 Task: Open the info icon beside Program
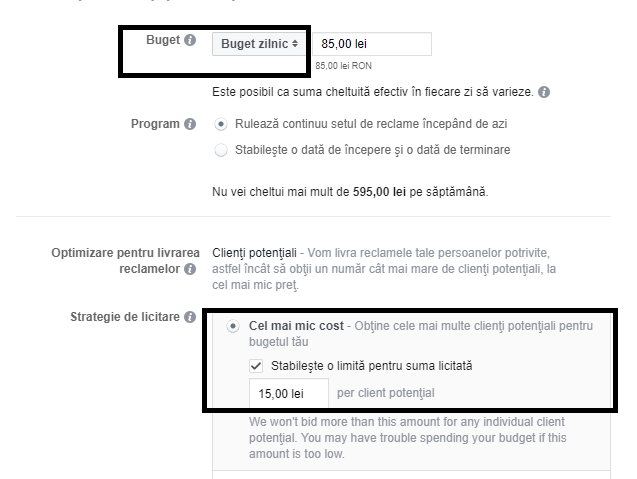190,124
